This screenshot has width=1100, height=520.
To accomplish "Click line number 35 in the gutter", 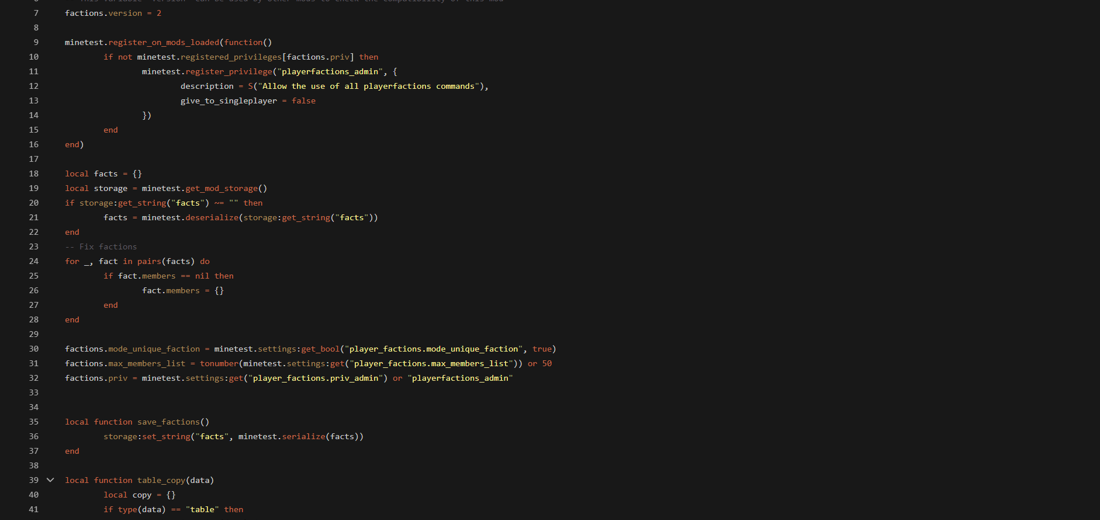I will 33,422.
